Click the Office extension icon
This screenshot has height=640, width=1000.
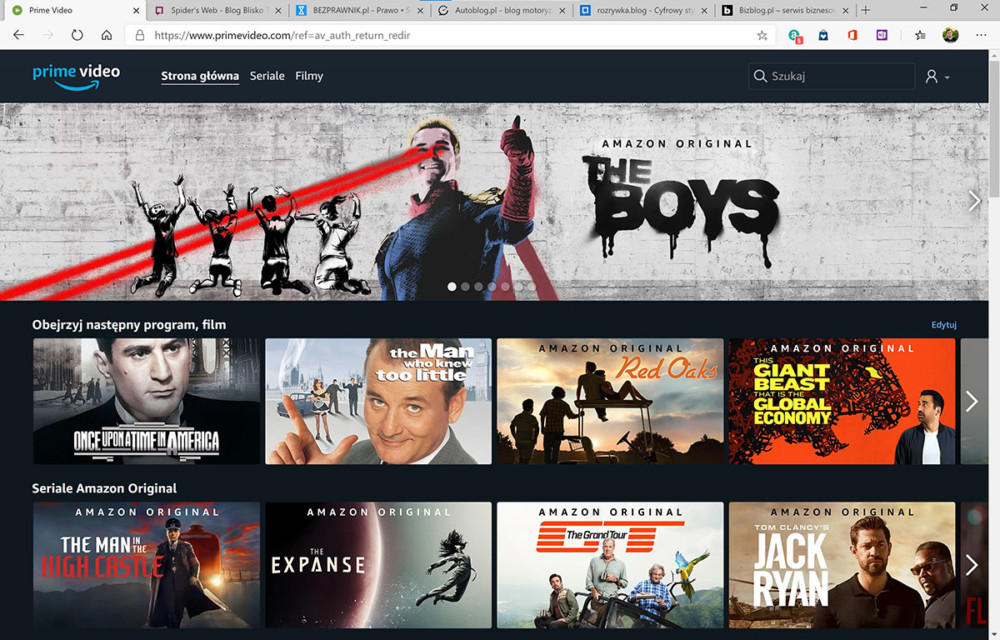coord(852,36)
